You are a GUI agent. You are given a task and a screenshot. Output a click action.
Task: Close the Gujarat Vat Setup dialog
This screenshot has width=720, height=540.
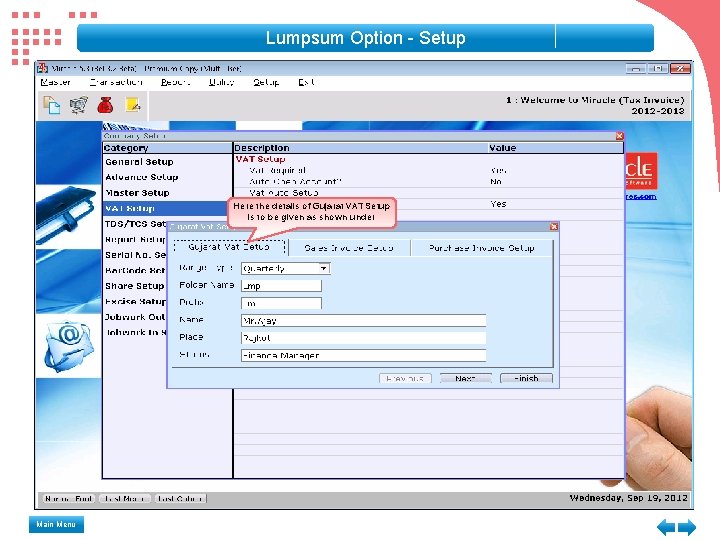click(554, 226)
